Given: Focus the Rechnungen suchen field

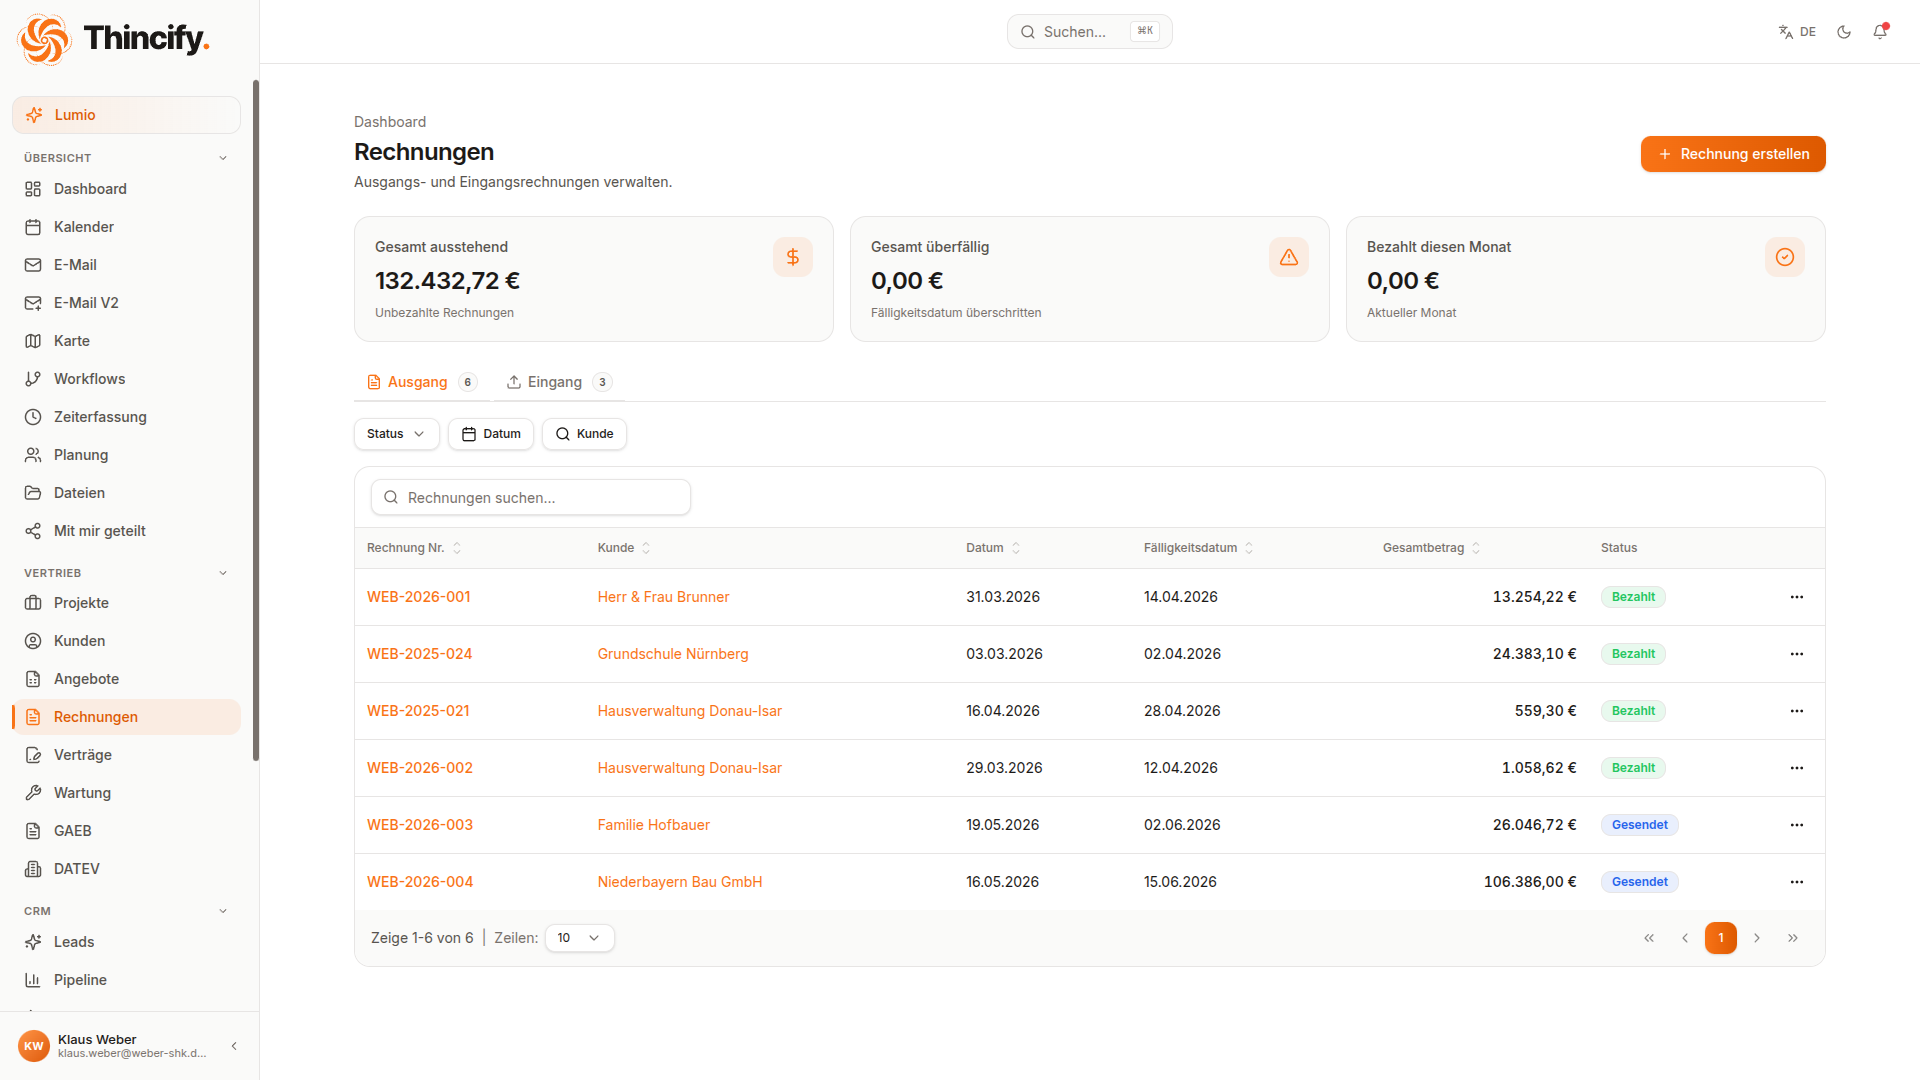Looking at the screenshot, I should click(531, 497).
